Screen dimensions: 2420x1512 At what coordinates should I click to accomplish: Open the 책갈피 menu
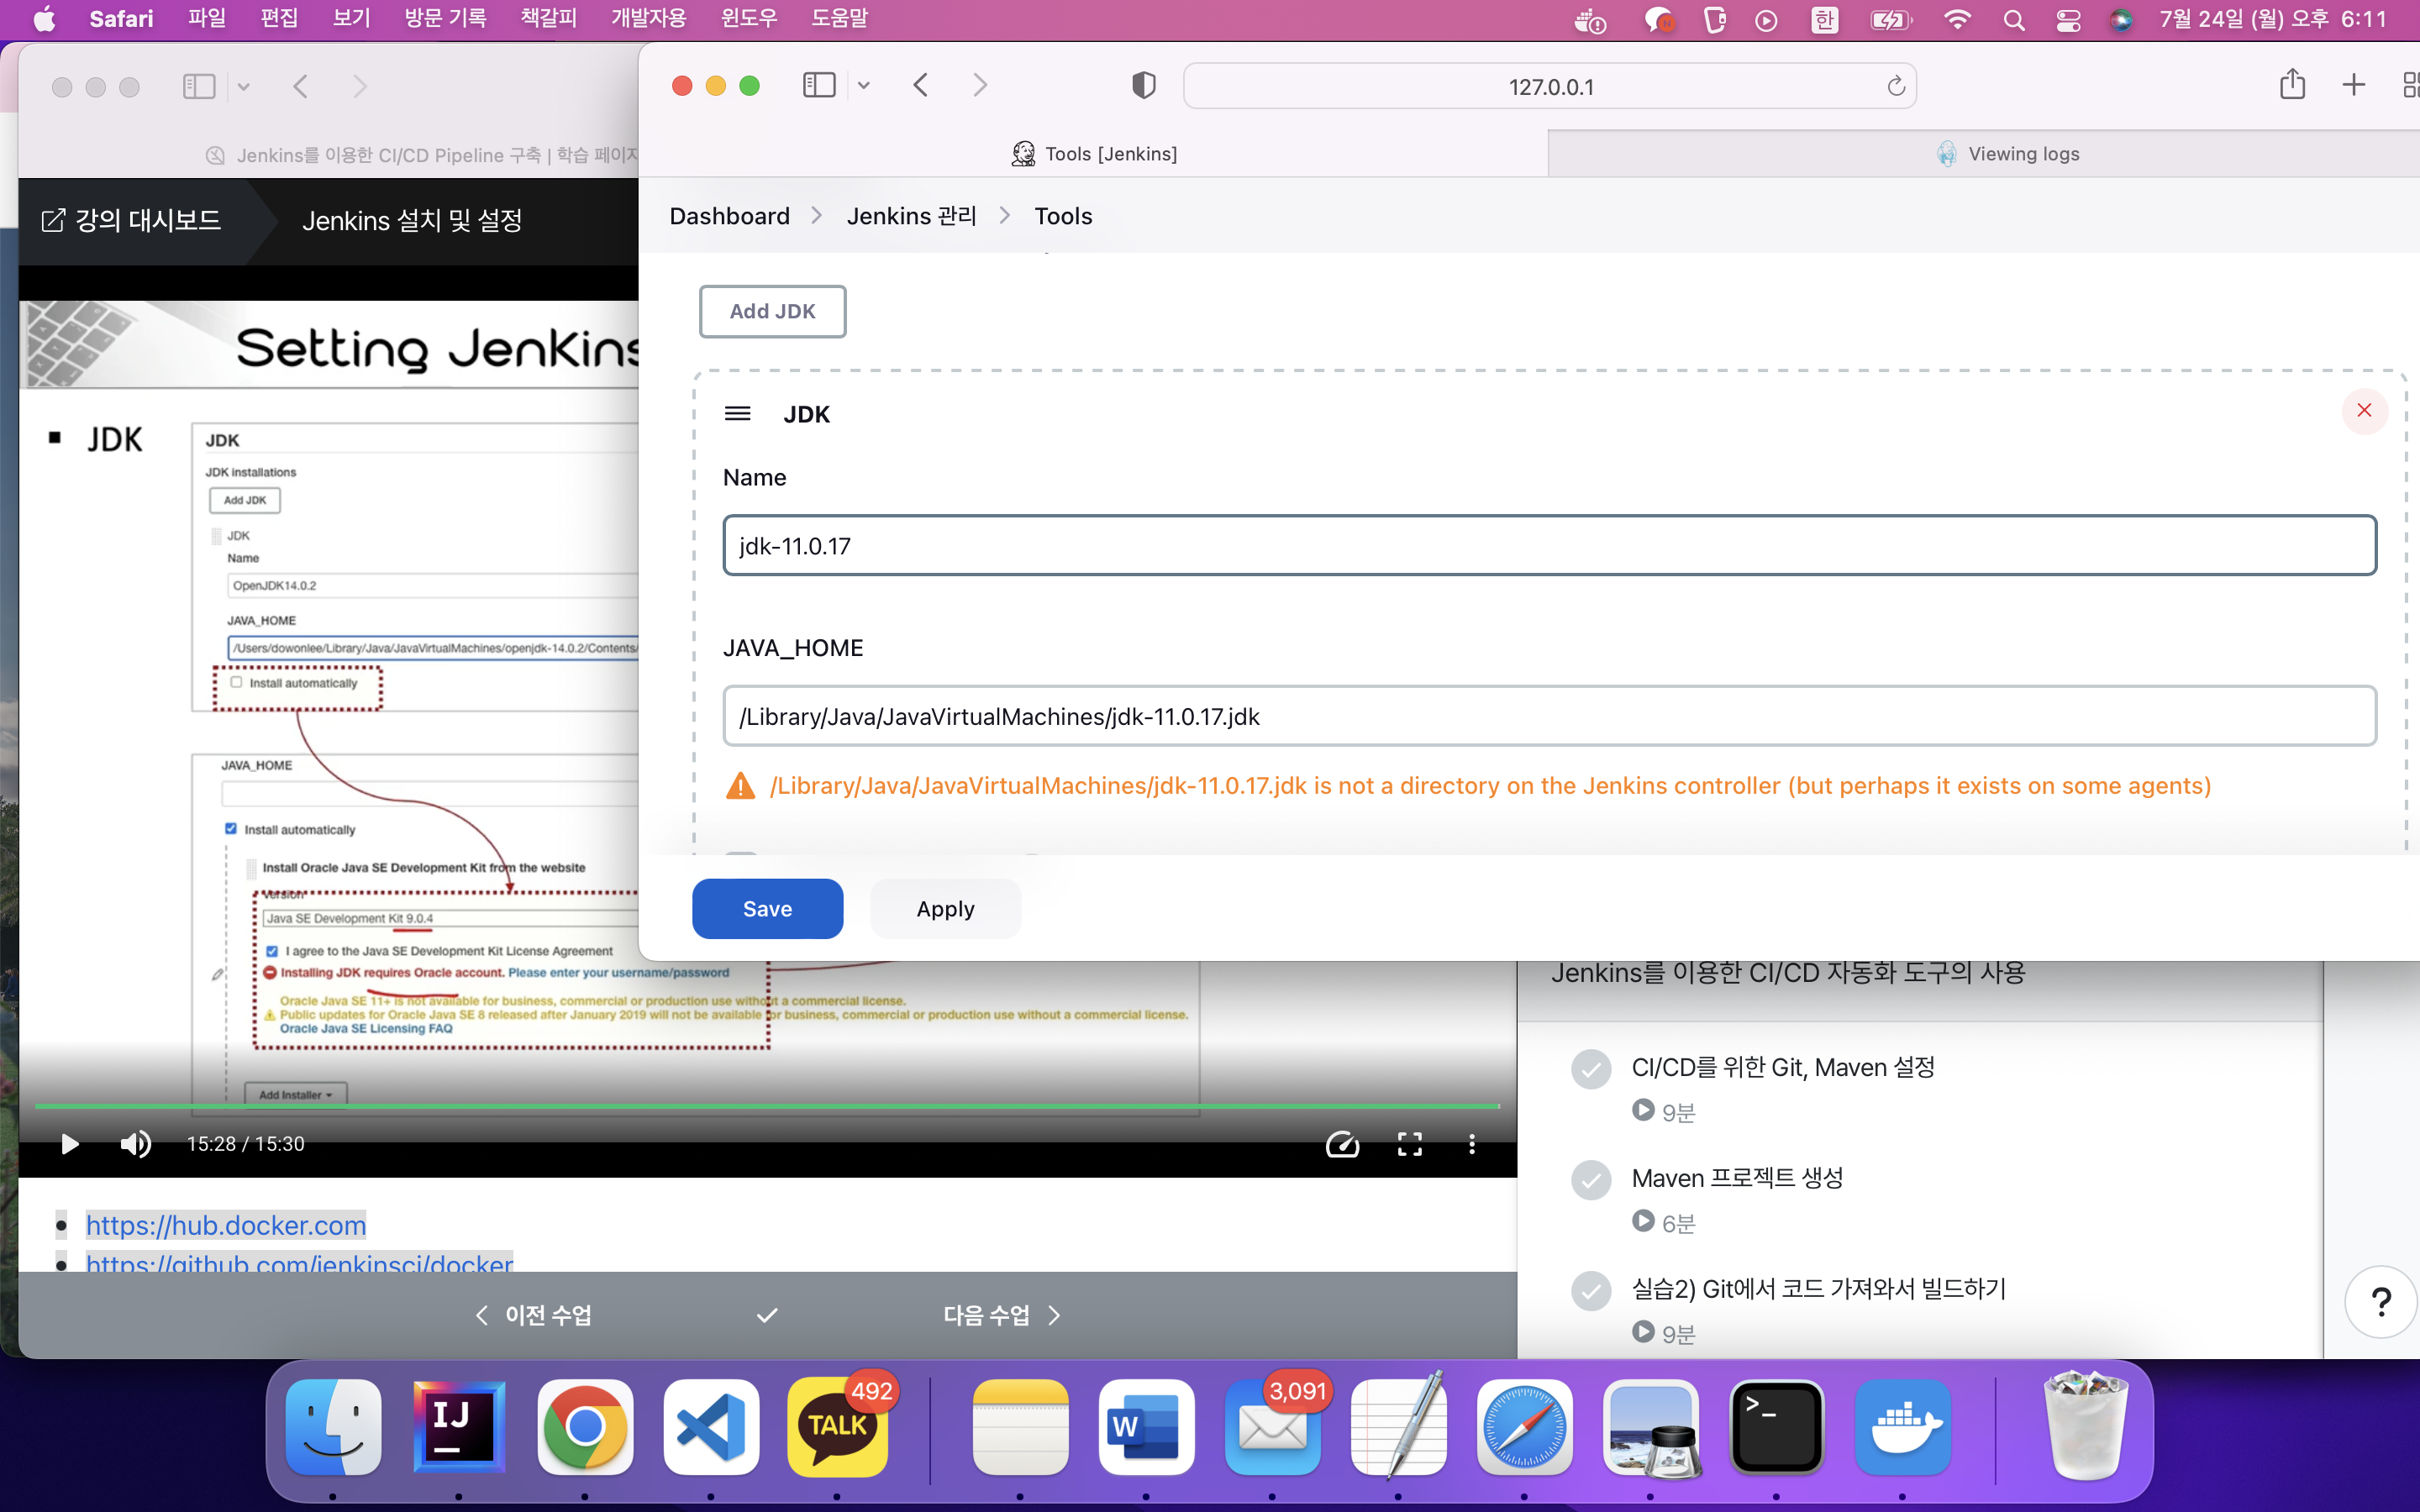point(548,19)
